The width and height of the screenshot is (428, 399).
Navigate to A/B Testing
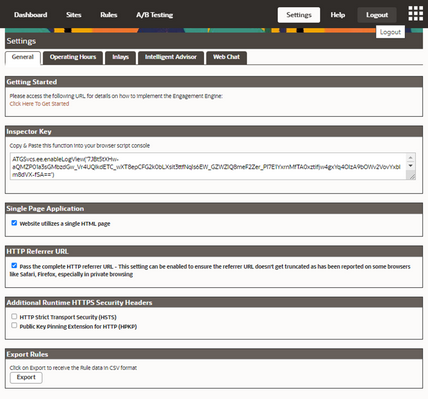(154, 15)
